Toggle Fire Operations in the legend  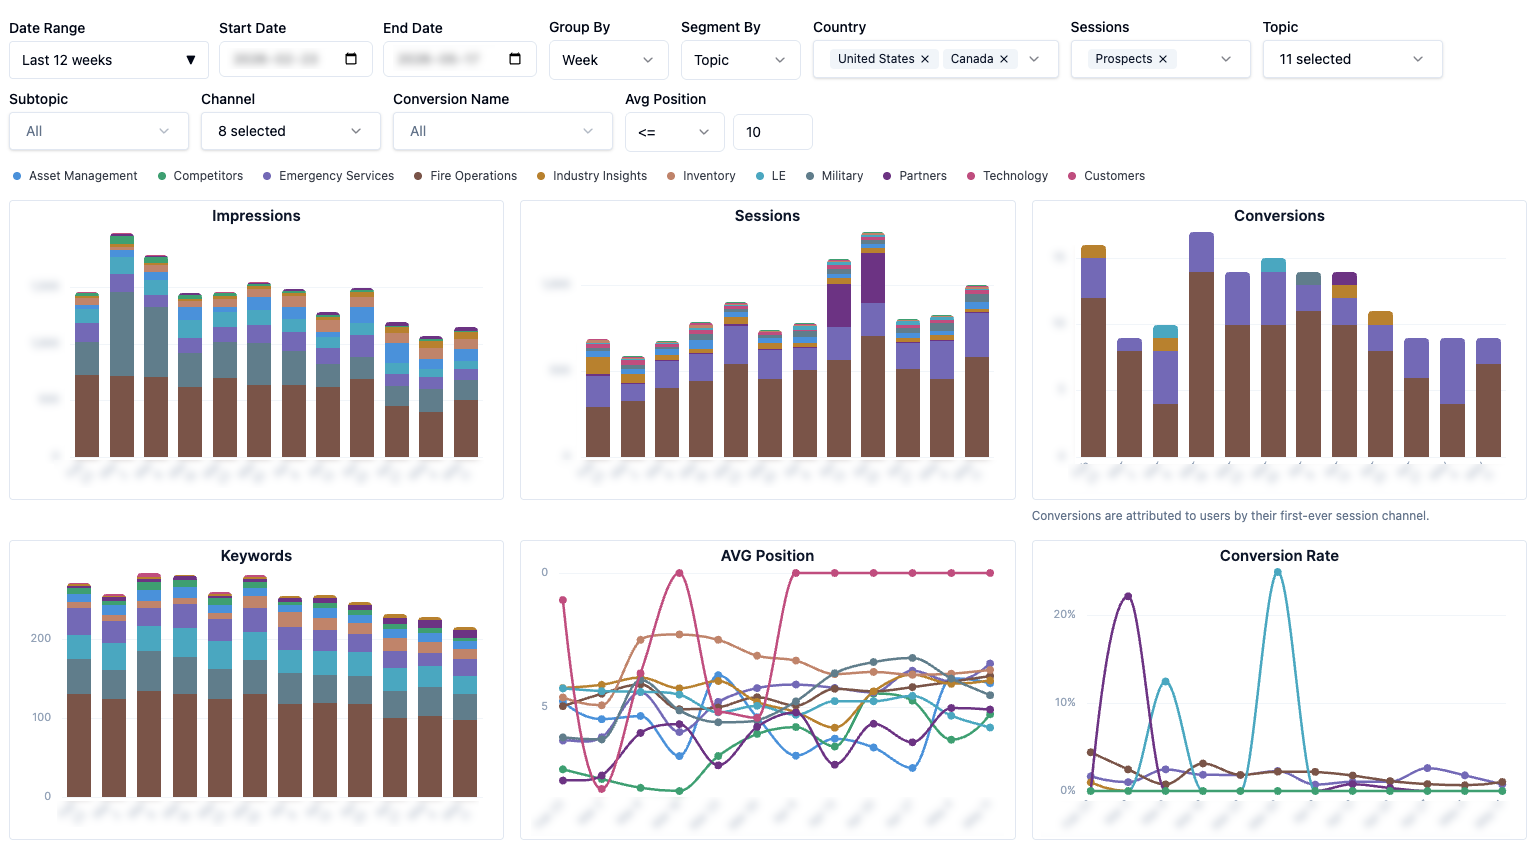click(465, 176)
